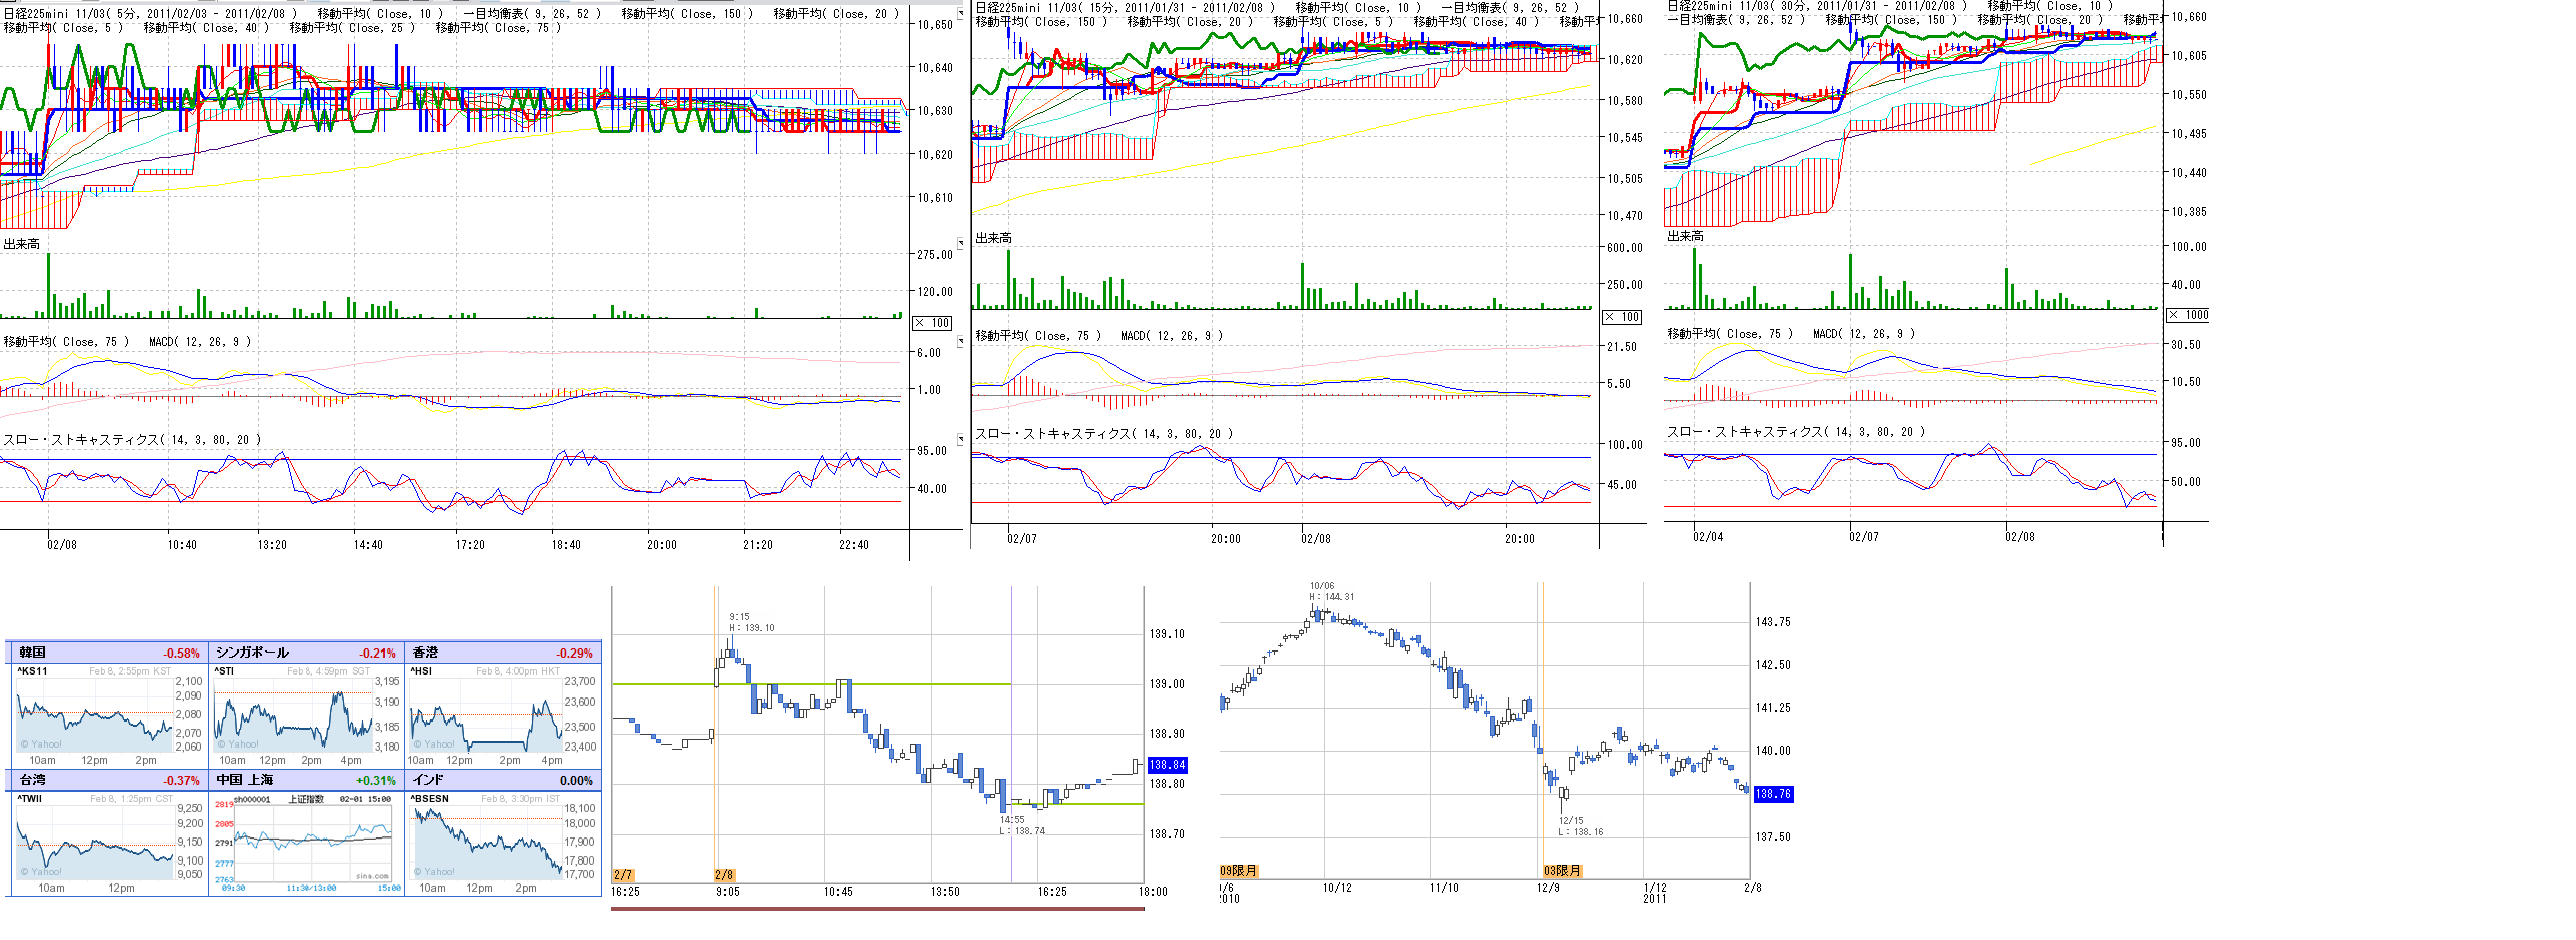
Task: Click the インド market header
Action: pyautogui.click(x=503, y=780)
